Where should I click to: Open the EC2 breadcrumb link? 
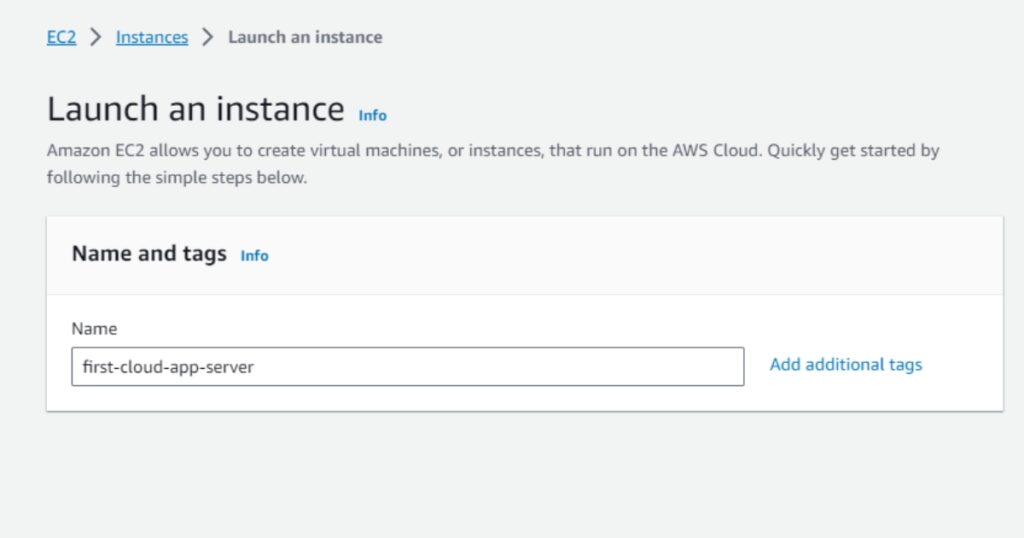pyautogui.click(x=61, y=37)
